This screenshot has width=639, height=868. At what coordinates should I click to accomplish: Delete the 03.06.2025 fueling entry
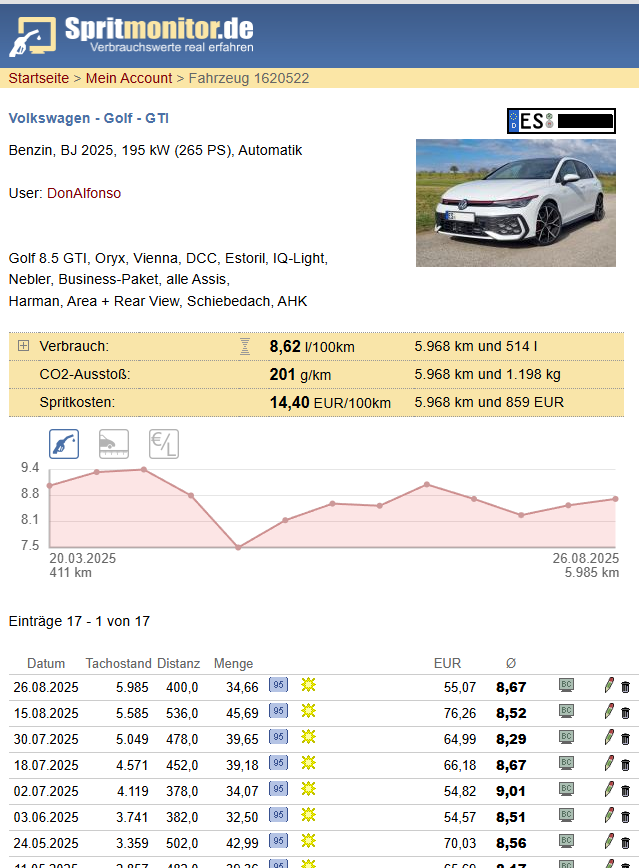point(625,817)
